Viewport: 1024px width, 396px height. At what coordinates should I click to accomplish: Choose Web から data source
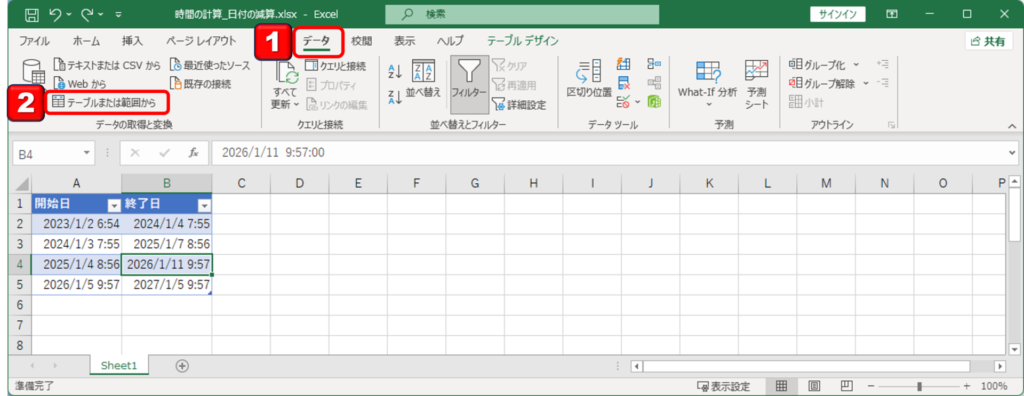pos(79,84)
